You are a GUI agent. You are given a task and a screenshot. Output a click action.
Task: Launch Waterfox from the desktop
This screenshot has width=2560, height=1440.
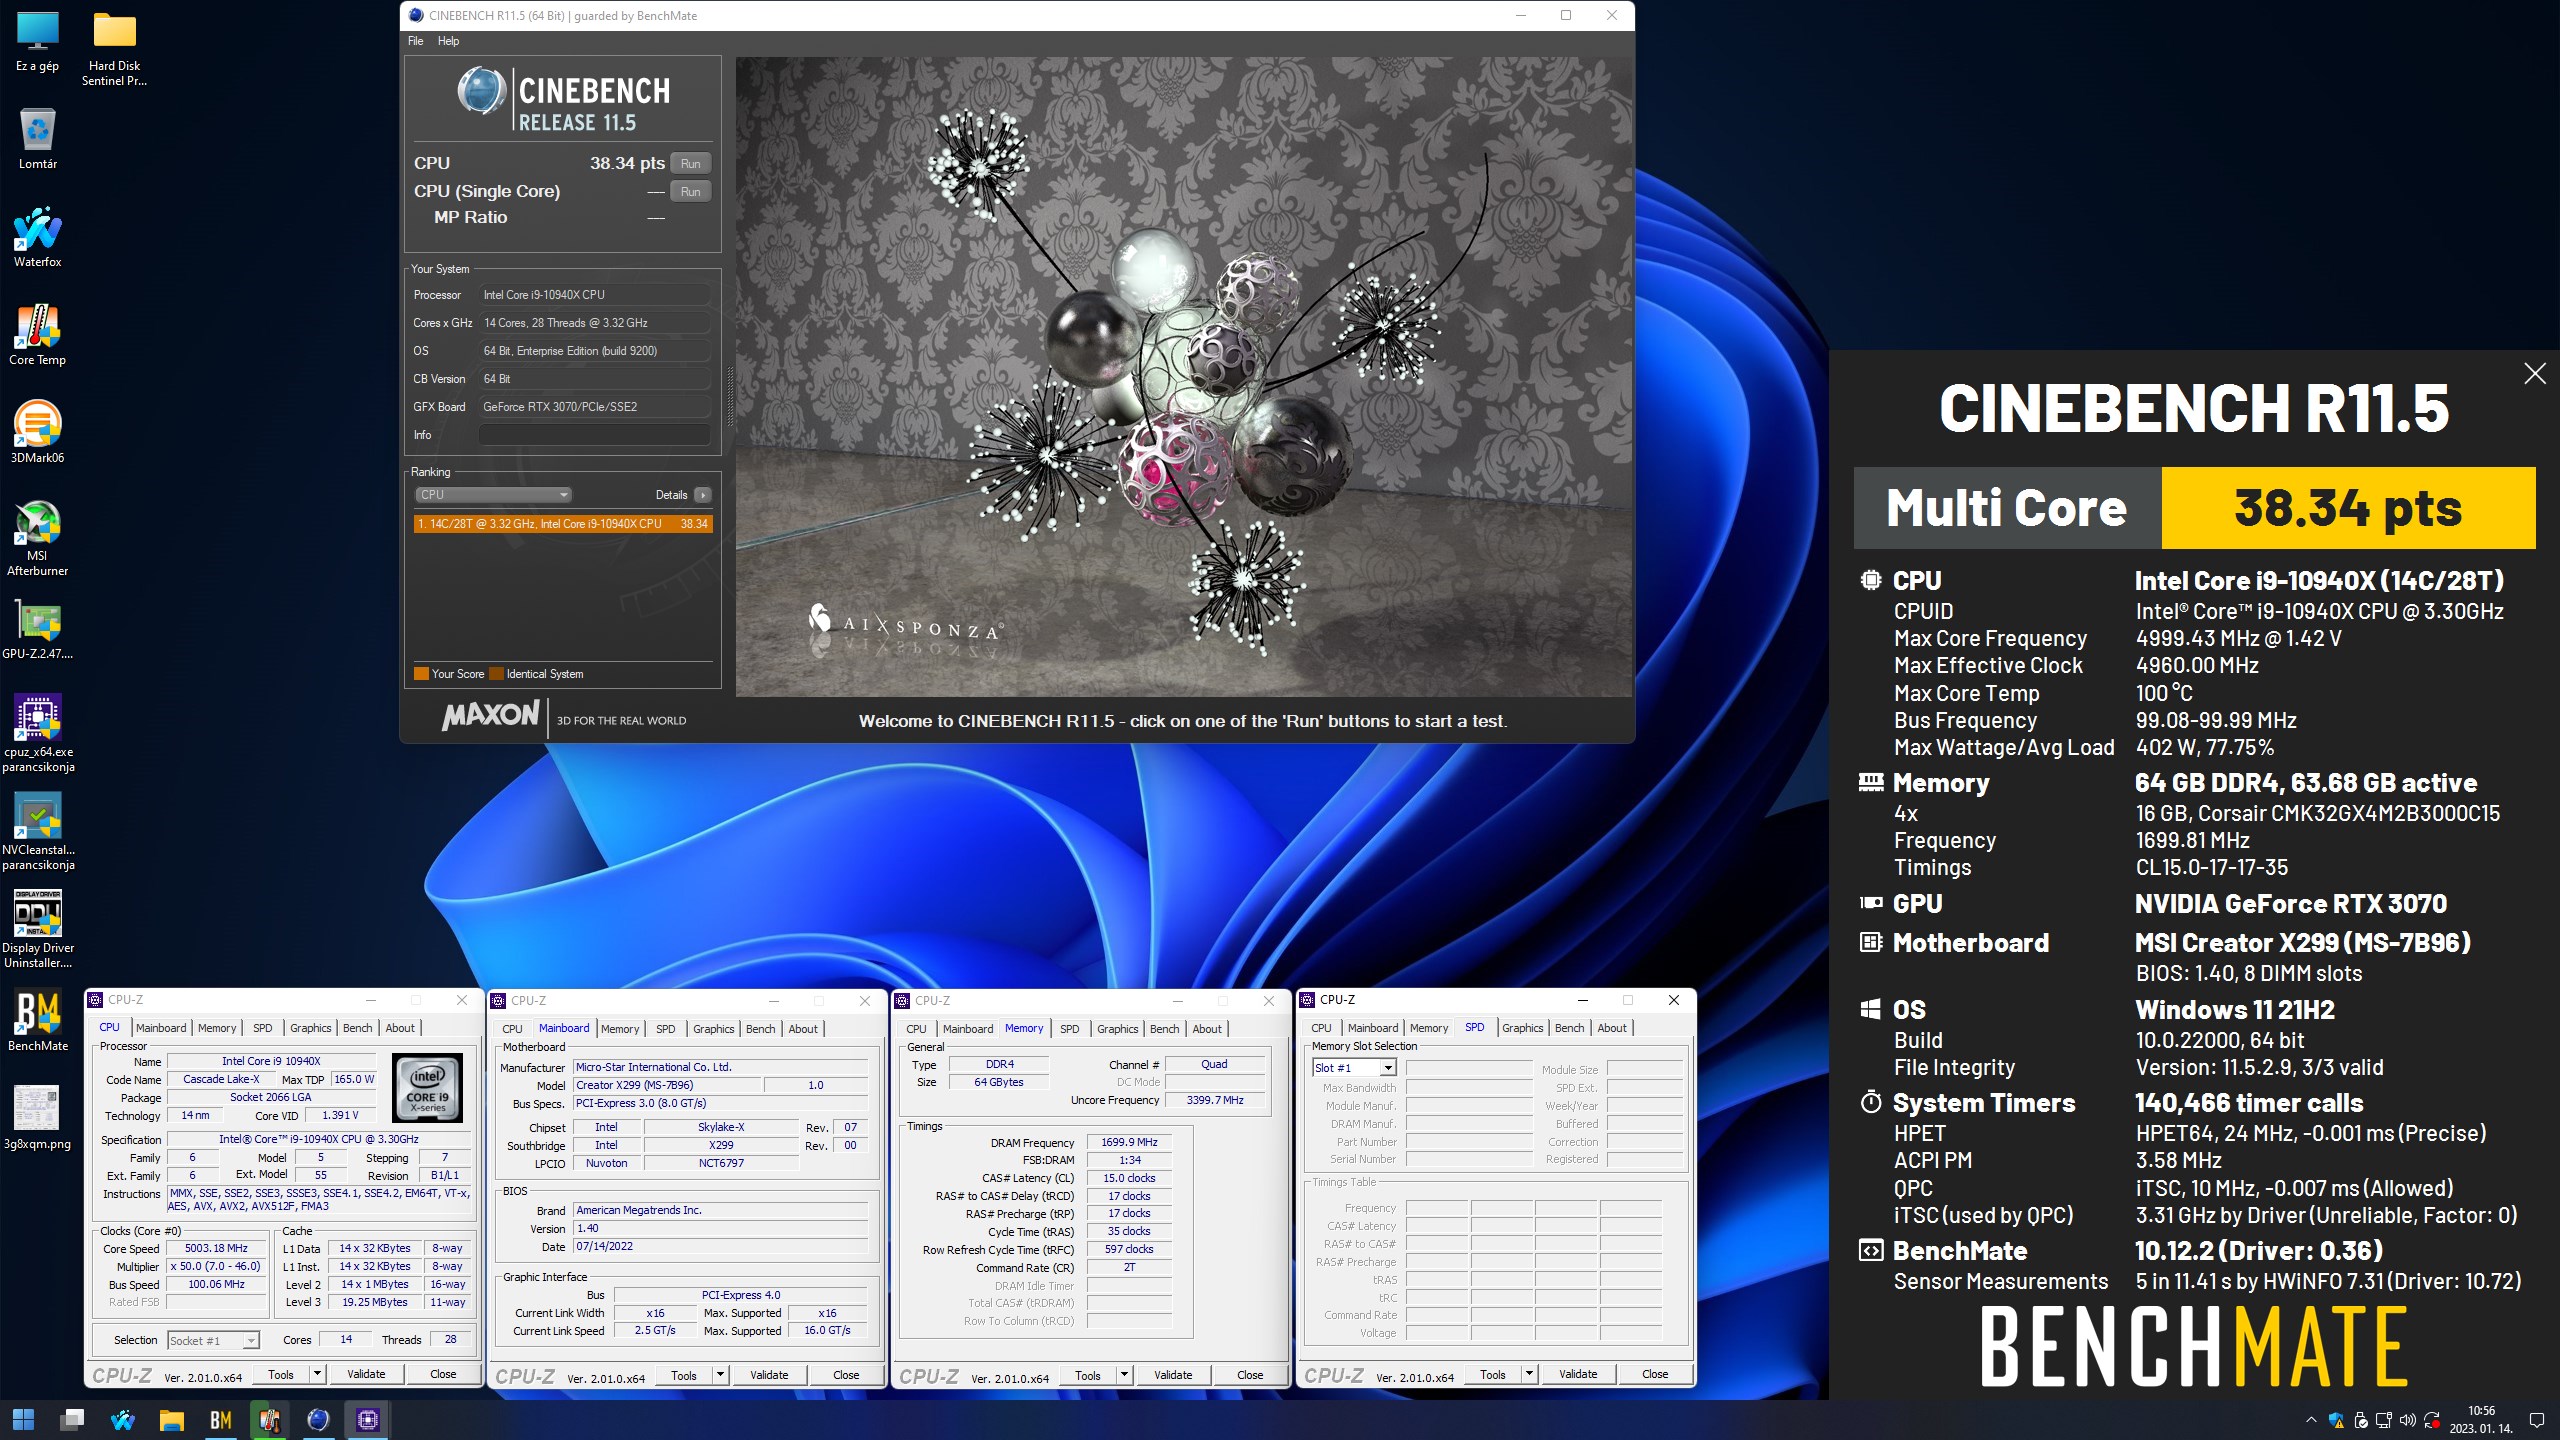coord(37,236)
